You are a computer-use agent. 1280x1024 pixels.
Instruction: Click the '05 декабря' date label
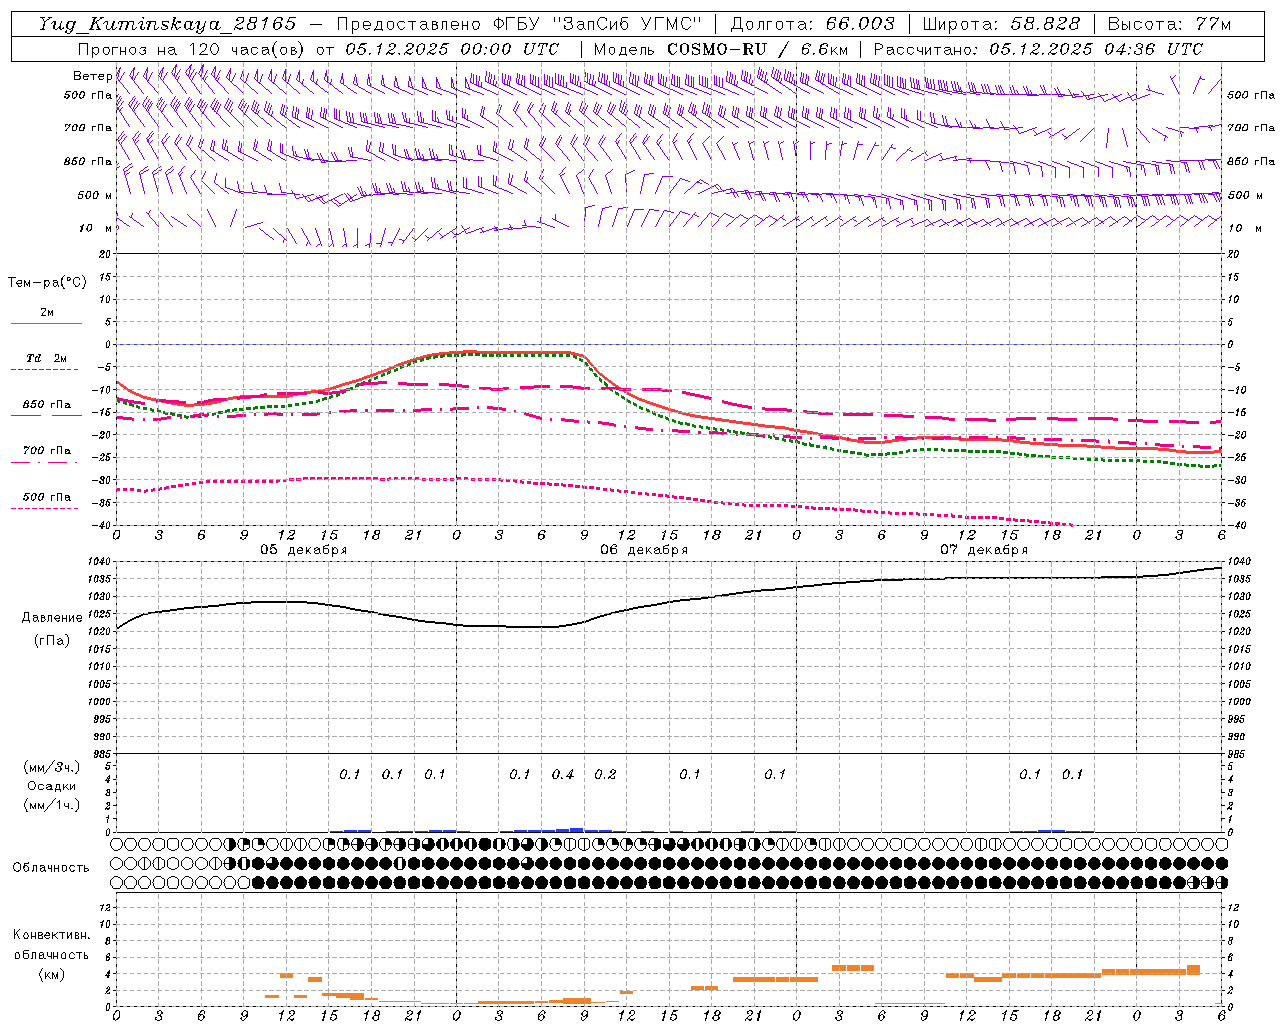pyautogui.click(x=304, y=550)
